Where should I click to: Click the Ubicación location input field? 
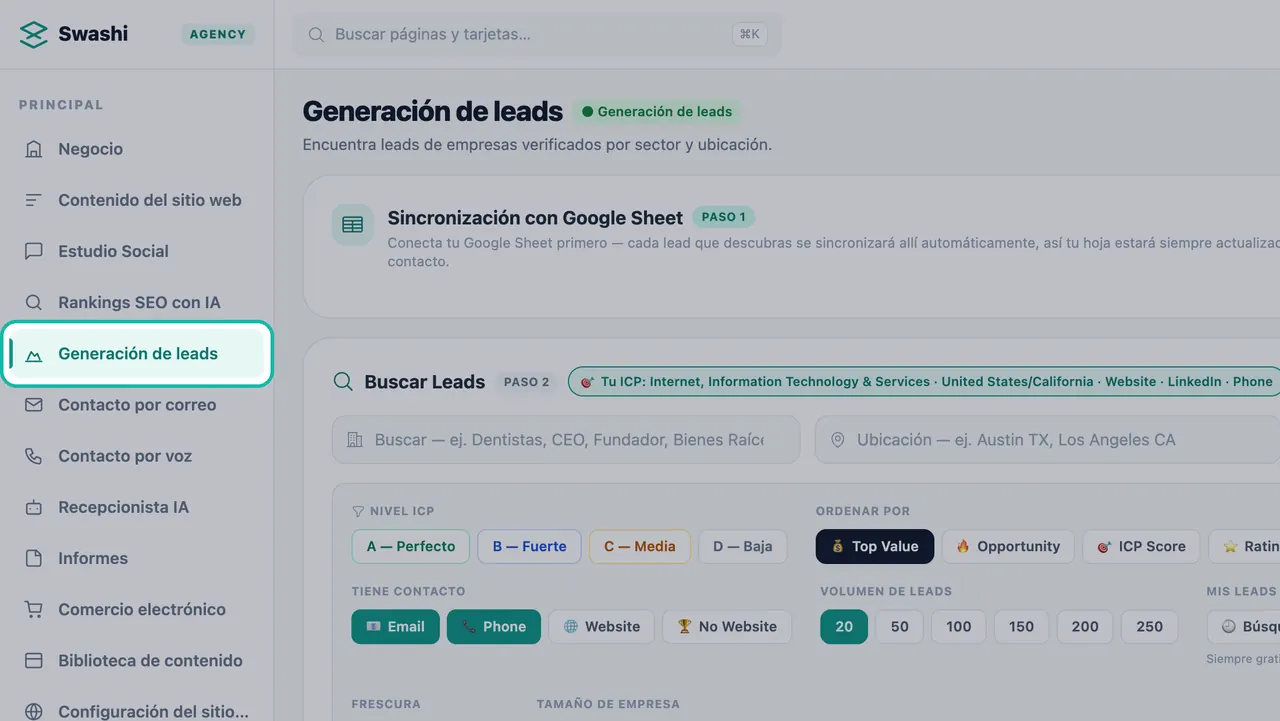point(1047,440)
